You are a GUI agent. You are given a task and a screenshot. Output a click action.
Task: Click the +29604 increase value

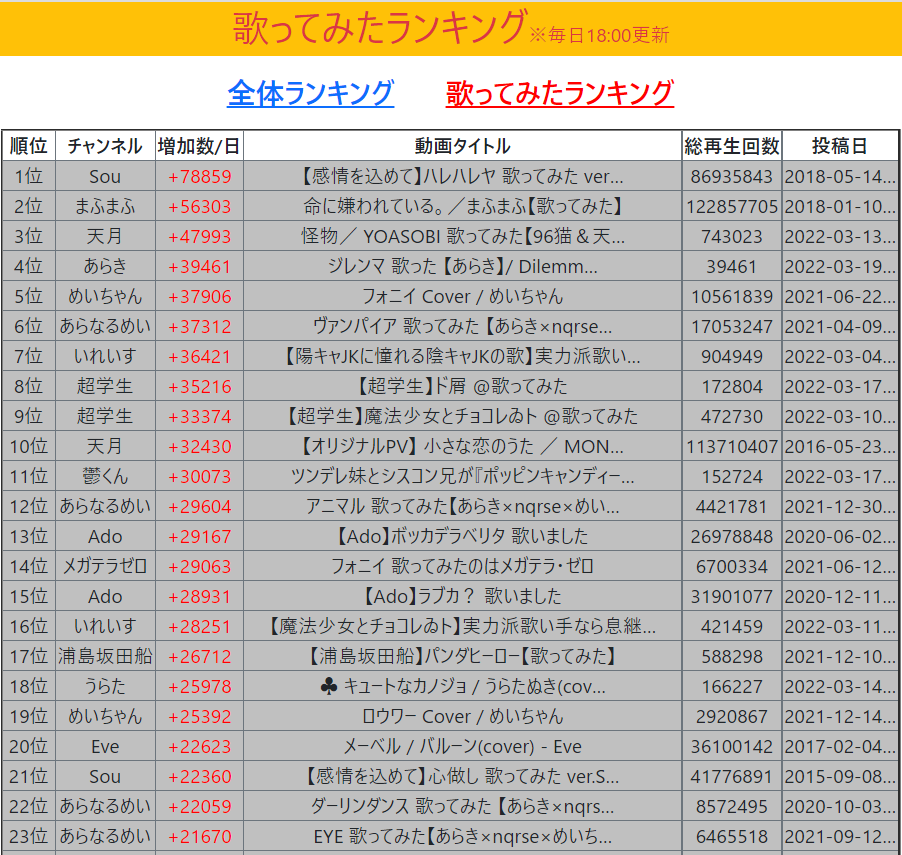click(200, 506)
